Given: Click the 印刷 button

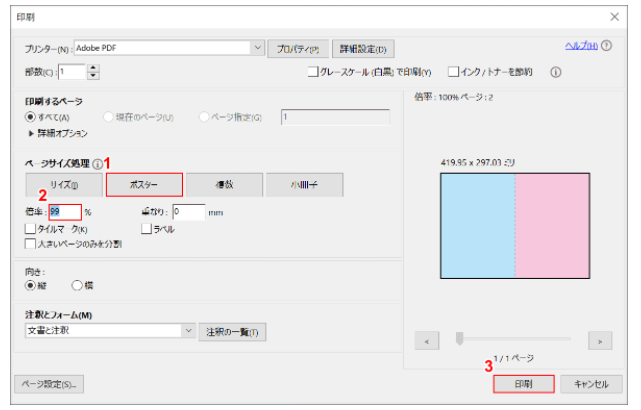Looking at the screenshot, I should 522,384.
